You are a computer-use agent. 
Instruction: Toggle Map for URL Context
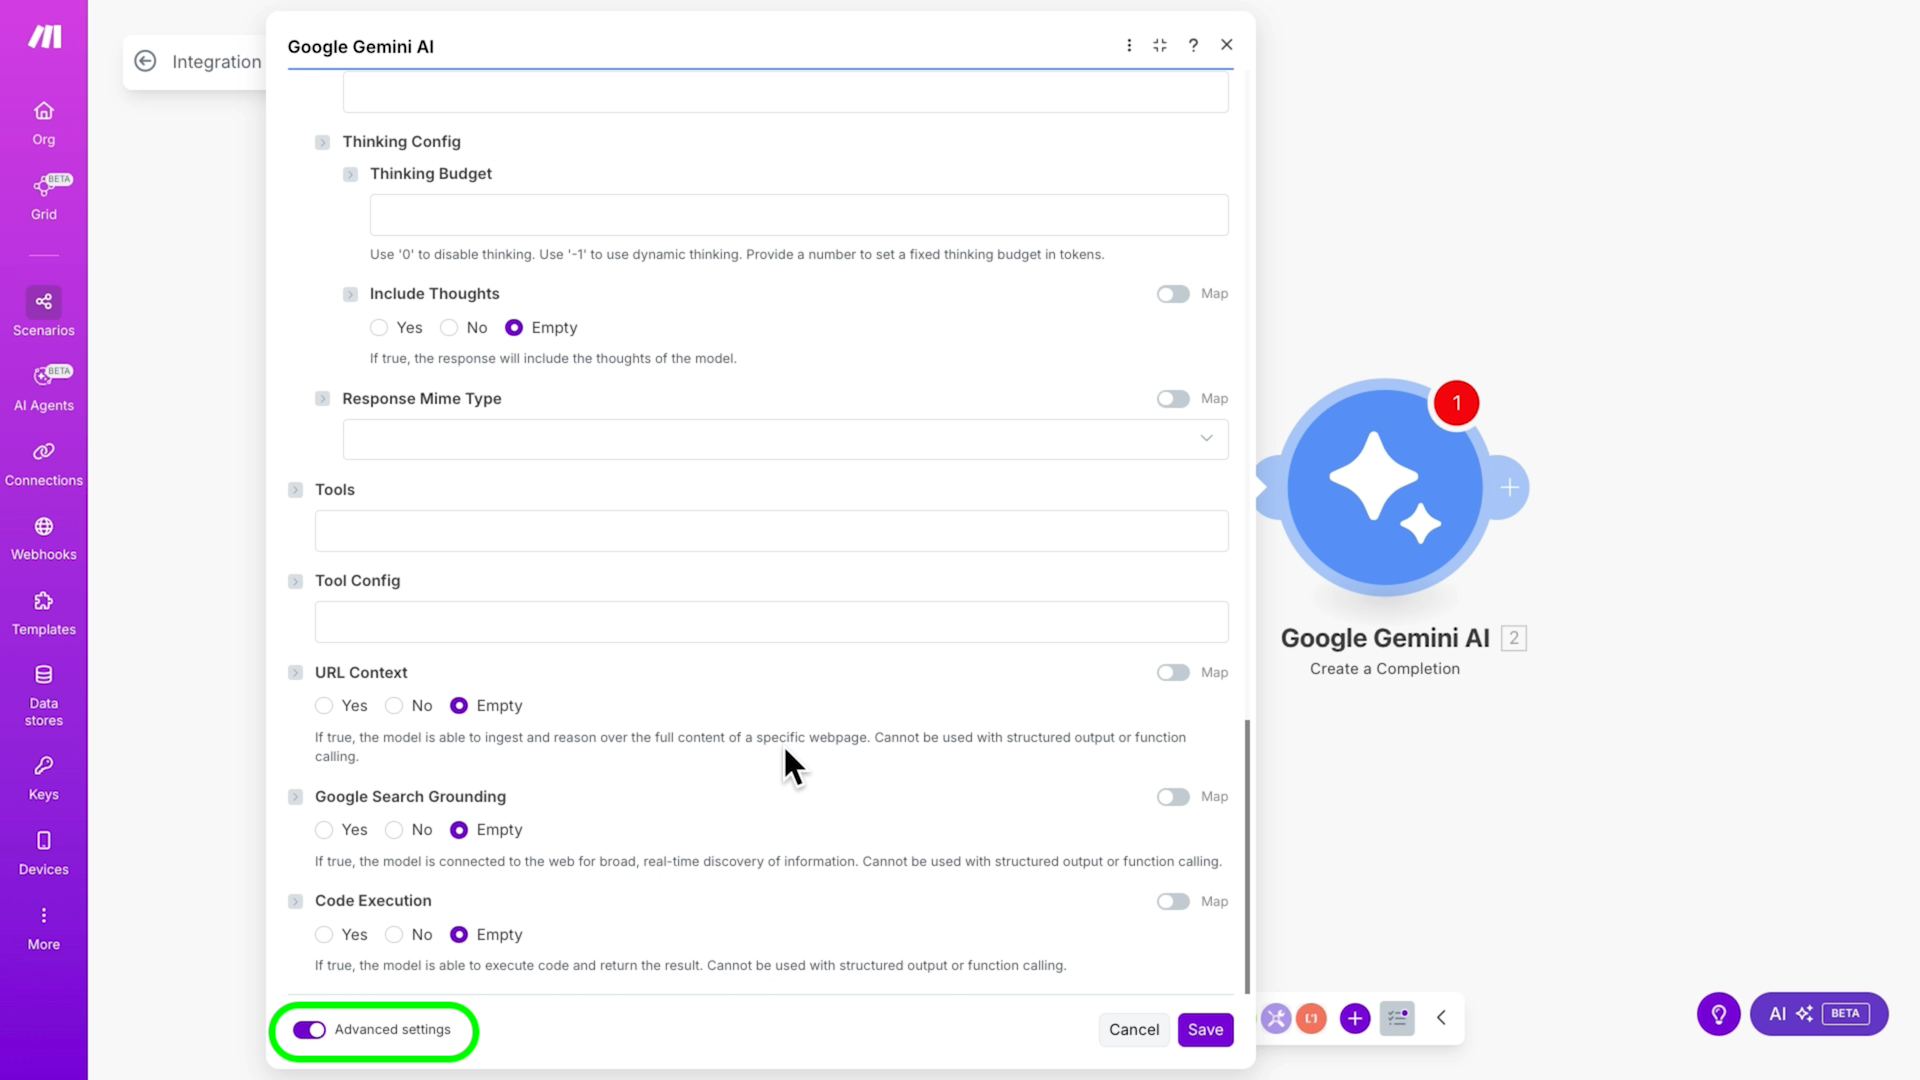click(1173, 673)
